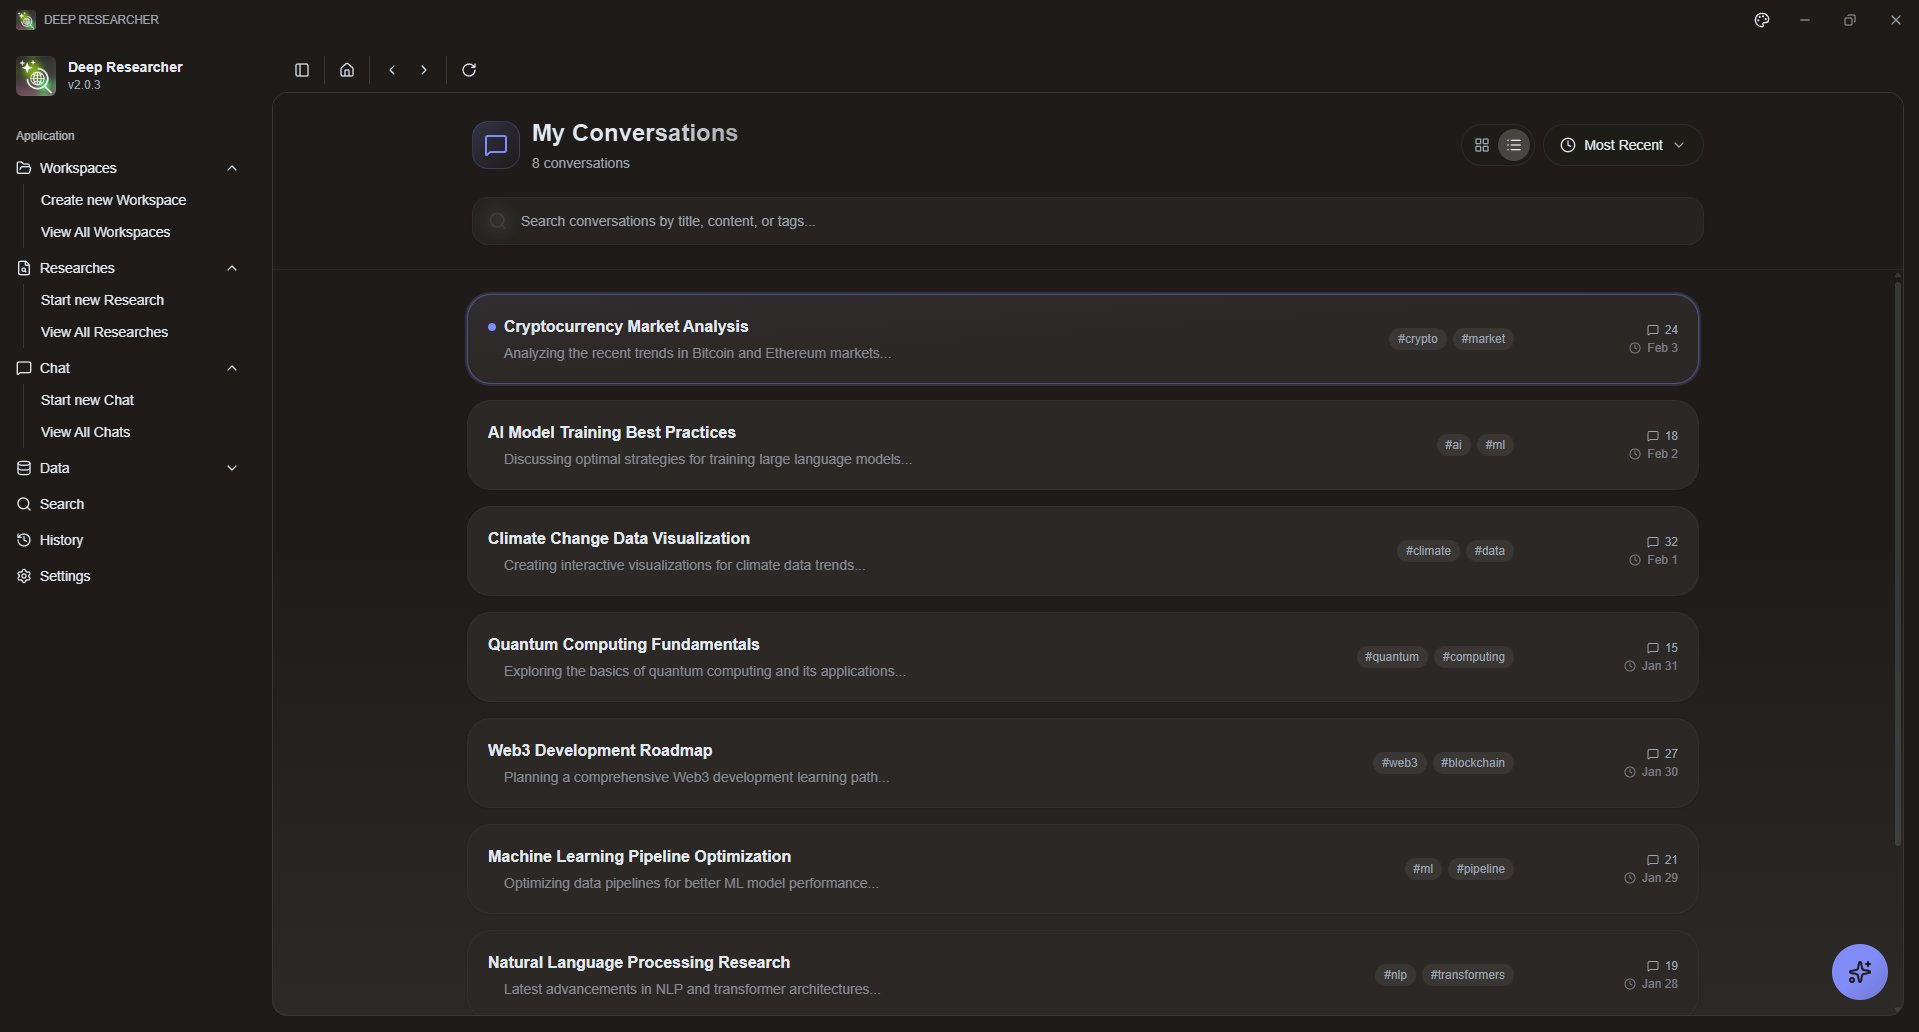Click the My Conversations chat icon
Screen dimensions: 1919x1032
pos(496,145)
